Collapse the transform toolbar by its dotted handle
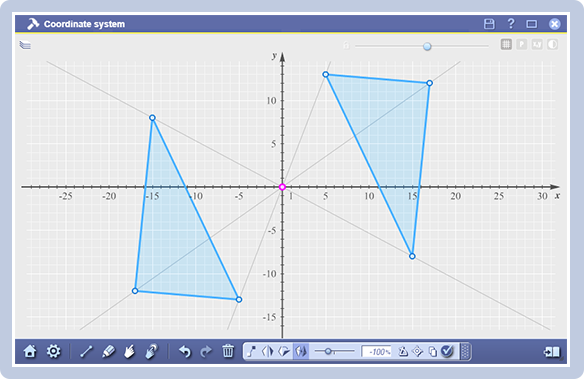The width and height of the screenshot is (584, 379). click(x=465, y=351)
